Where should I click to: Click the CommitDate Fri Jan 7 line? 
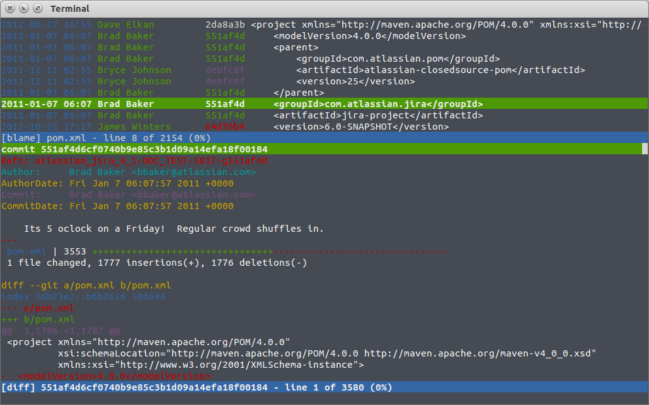click(118, 206)
